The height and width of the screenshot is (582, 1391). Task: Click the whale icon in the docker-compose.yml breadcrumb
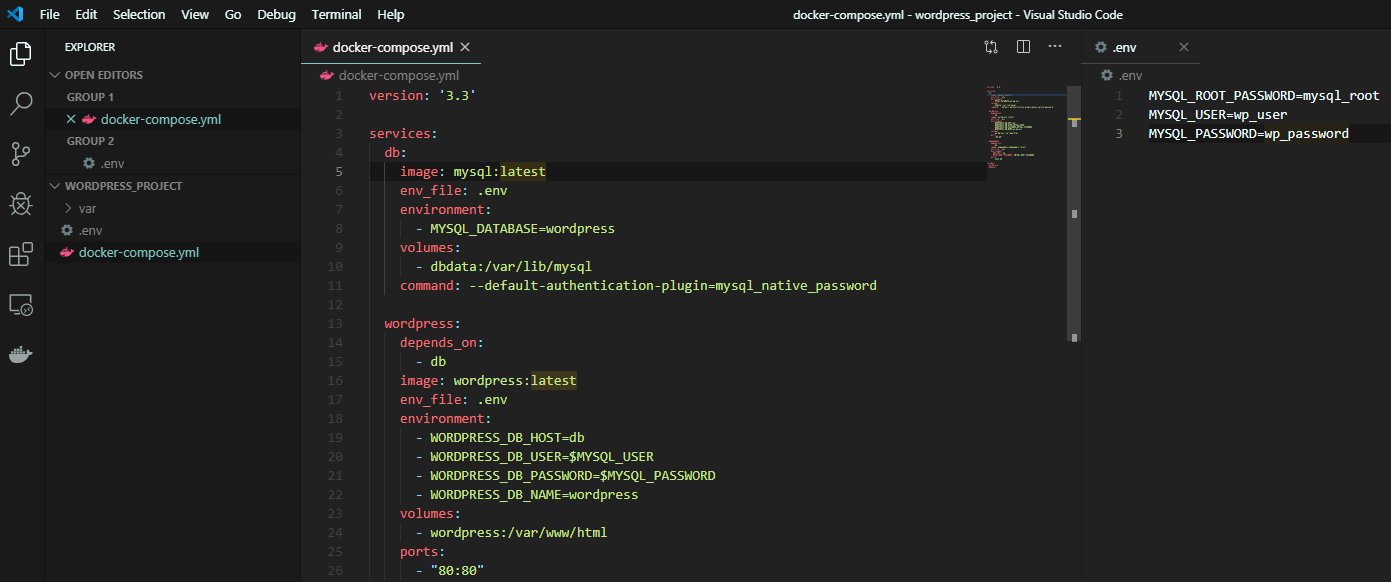point(327,75)
